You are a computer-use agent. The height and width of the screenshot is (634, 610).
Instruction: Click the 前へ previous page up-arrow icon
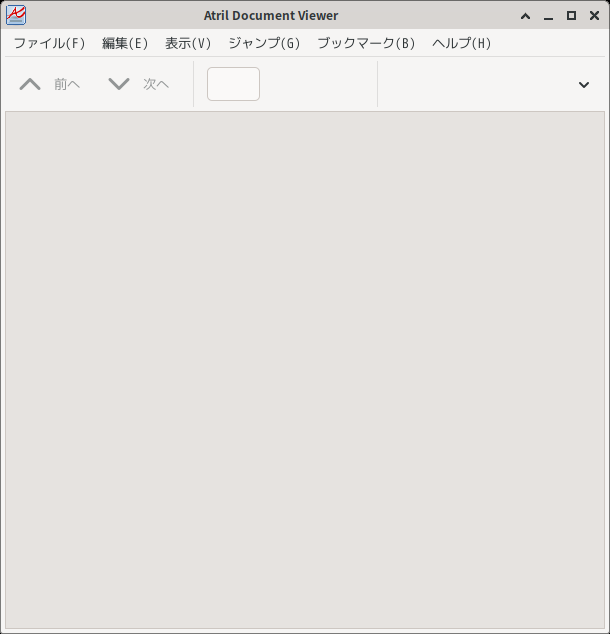tap(30, 84)
